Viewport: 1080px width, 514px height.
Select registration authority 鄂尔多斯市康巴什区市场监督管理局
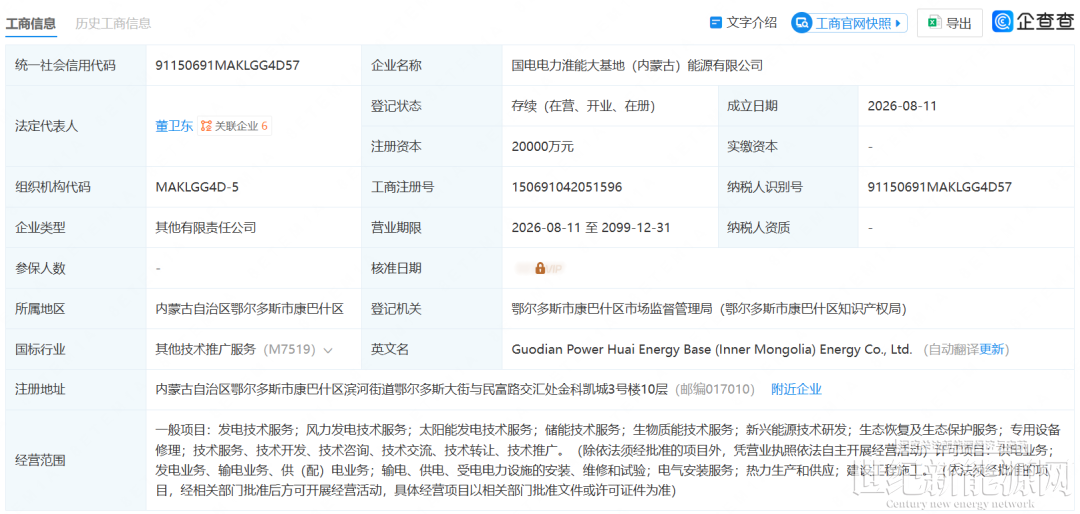612,309
